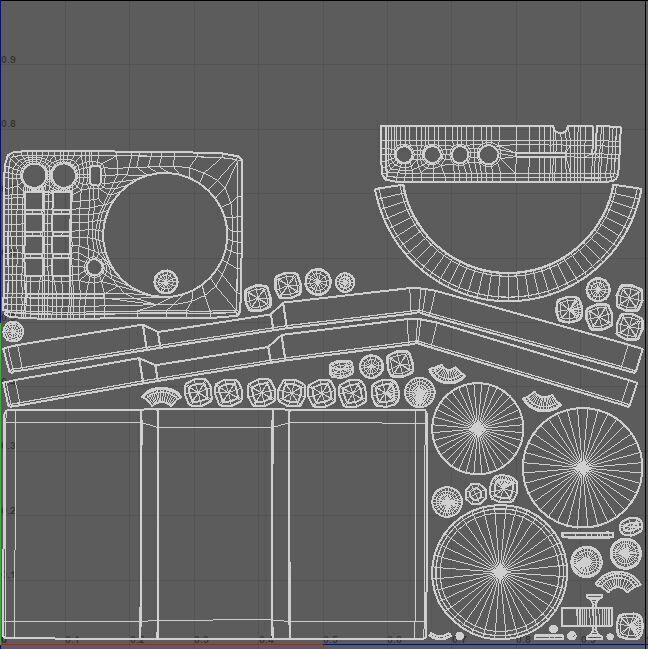
Task: Click the 0.9 grid axis label
Action: tap(8, 60)
